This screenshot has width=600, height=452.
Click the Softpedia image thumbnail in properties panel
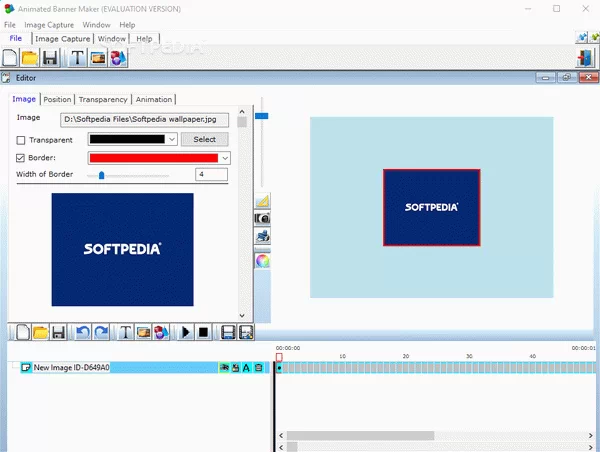tap(122, 250)
